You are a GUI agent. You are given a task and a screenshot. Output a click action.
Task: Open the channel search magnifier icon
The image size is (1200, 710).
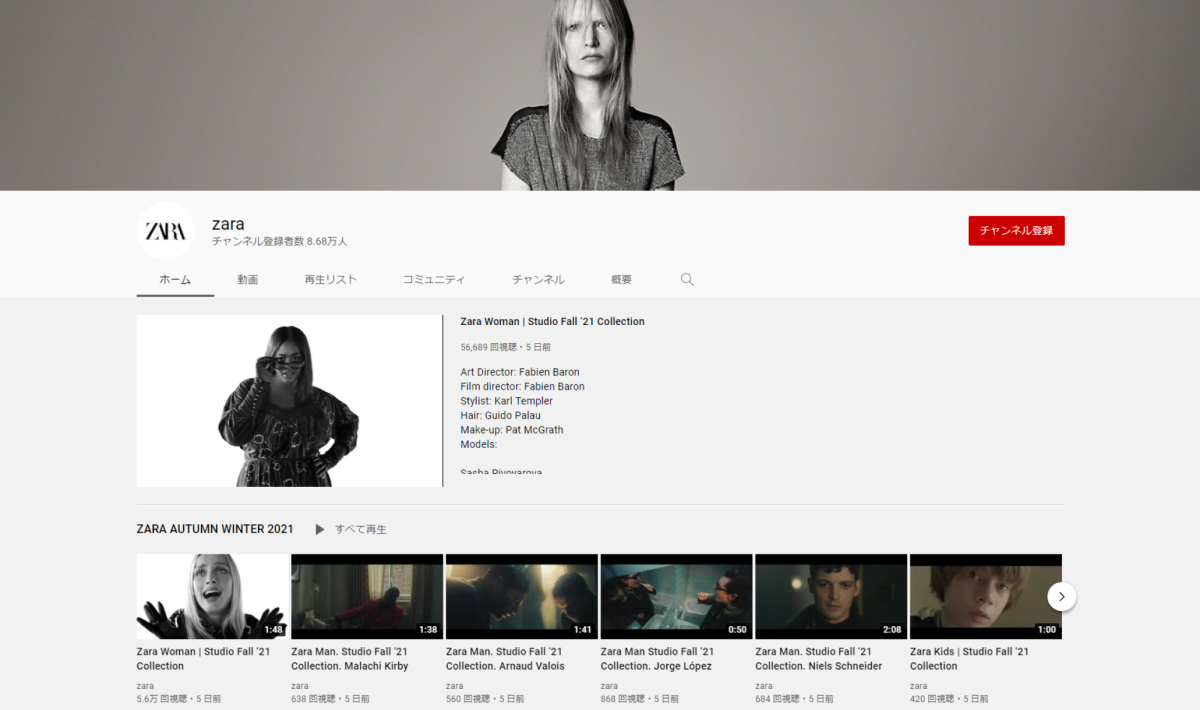(x=687, y=280)
